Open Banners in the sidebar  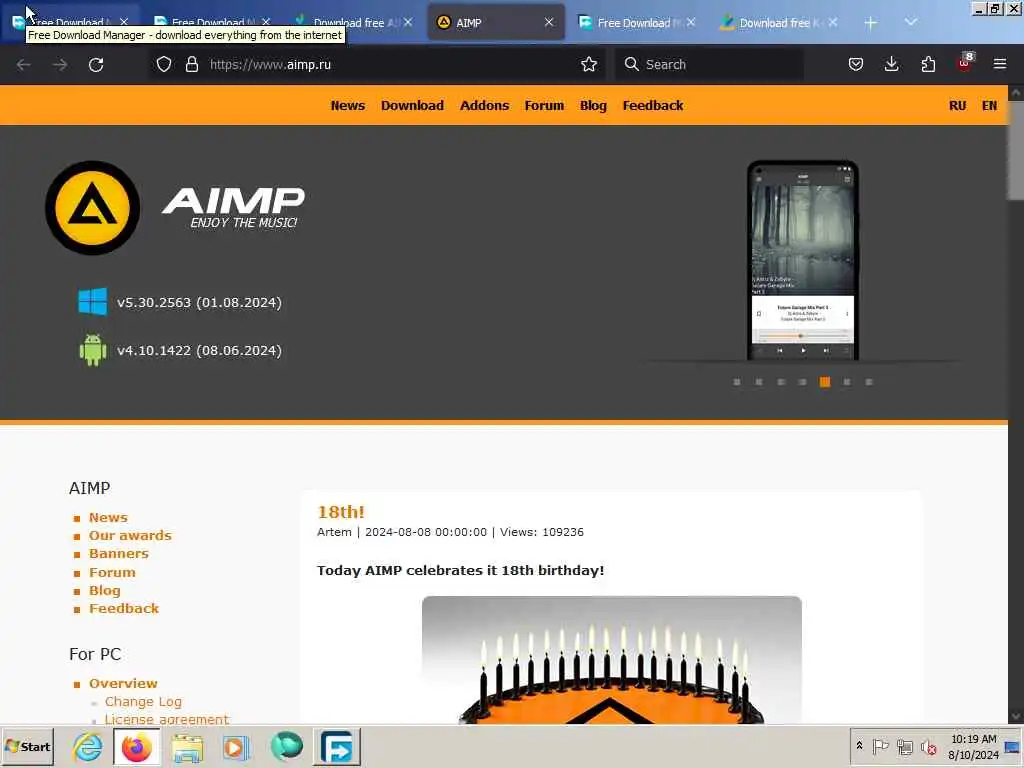coord(119,553)
